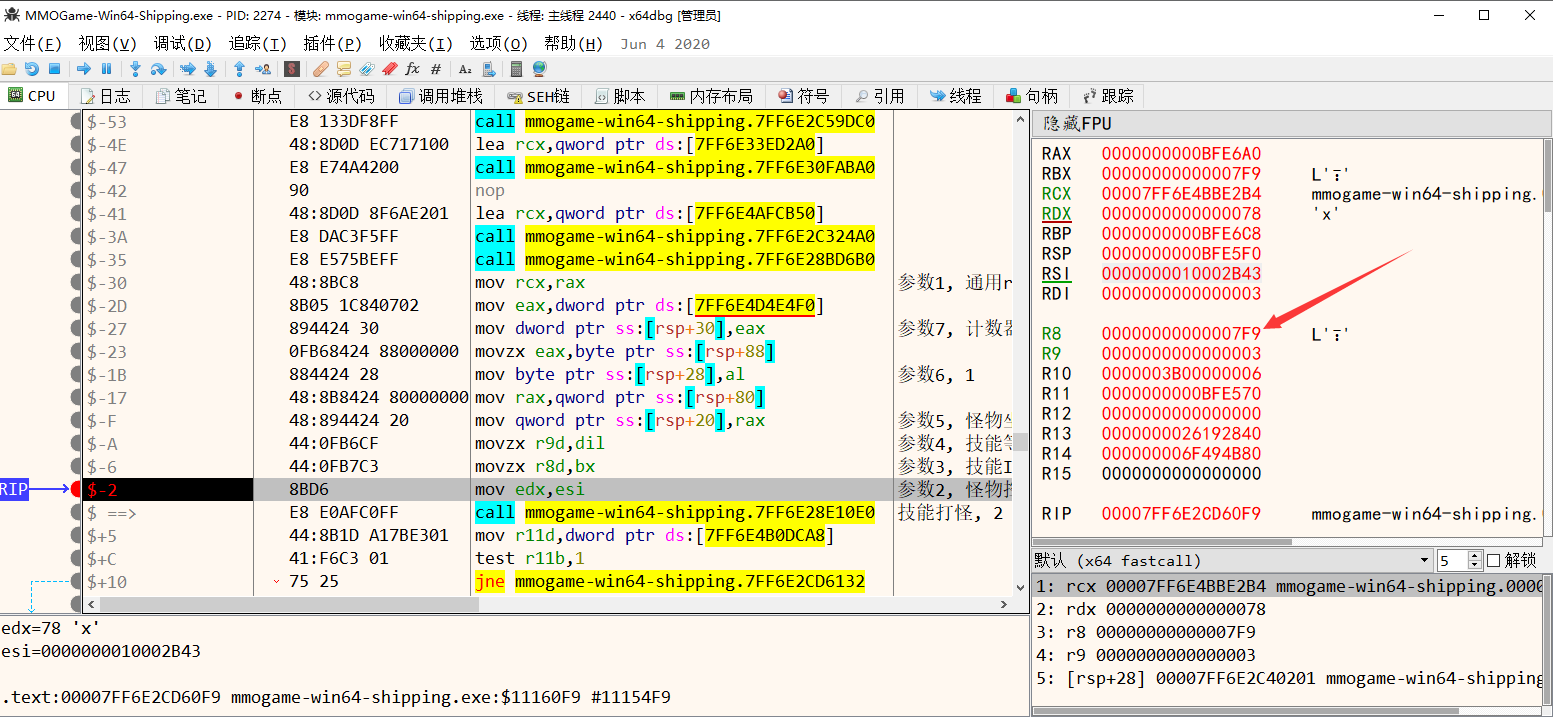Switch to the 日志 tab
Image resolution: width=1553 pixels, height=717 pixels.
tap(106, 96)
